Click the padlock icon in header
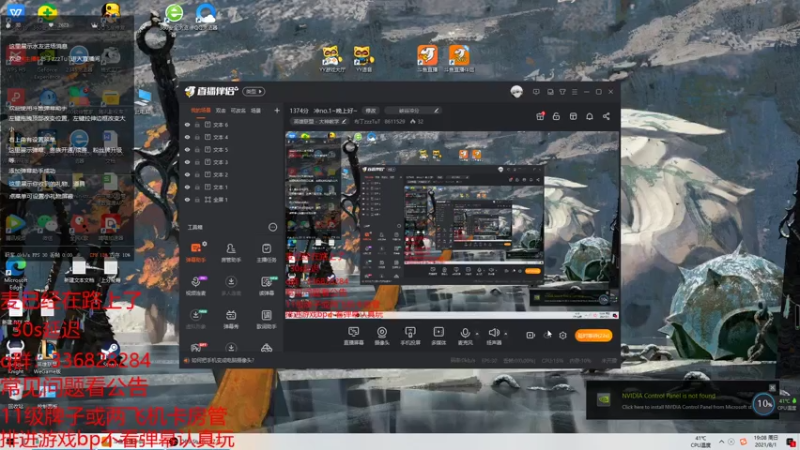800x450 pixels. [556, 116]
